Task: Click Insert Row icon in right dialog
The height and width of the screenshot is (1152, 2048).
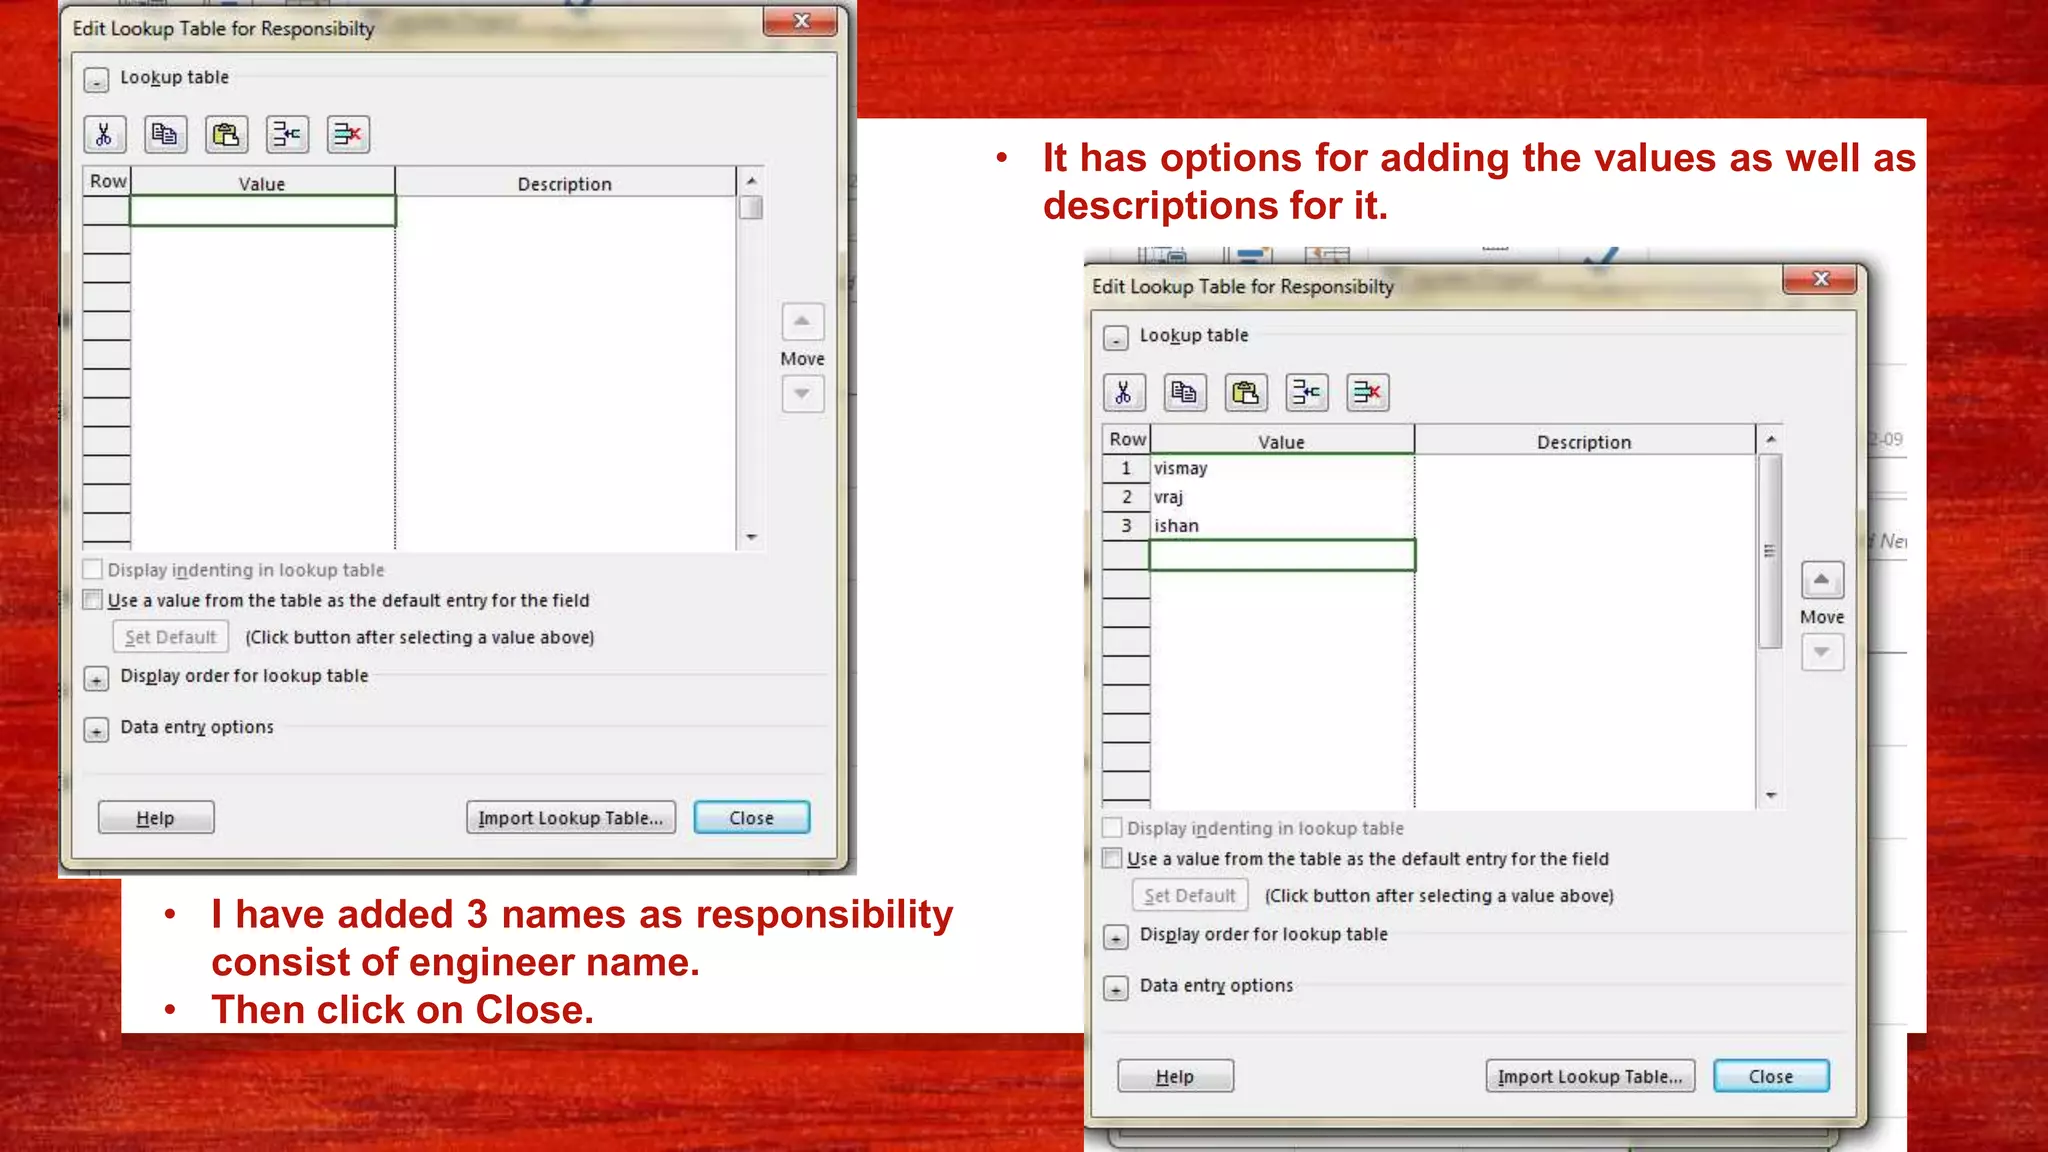Action: (x=1307, y=392)
